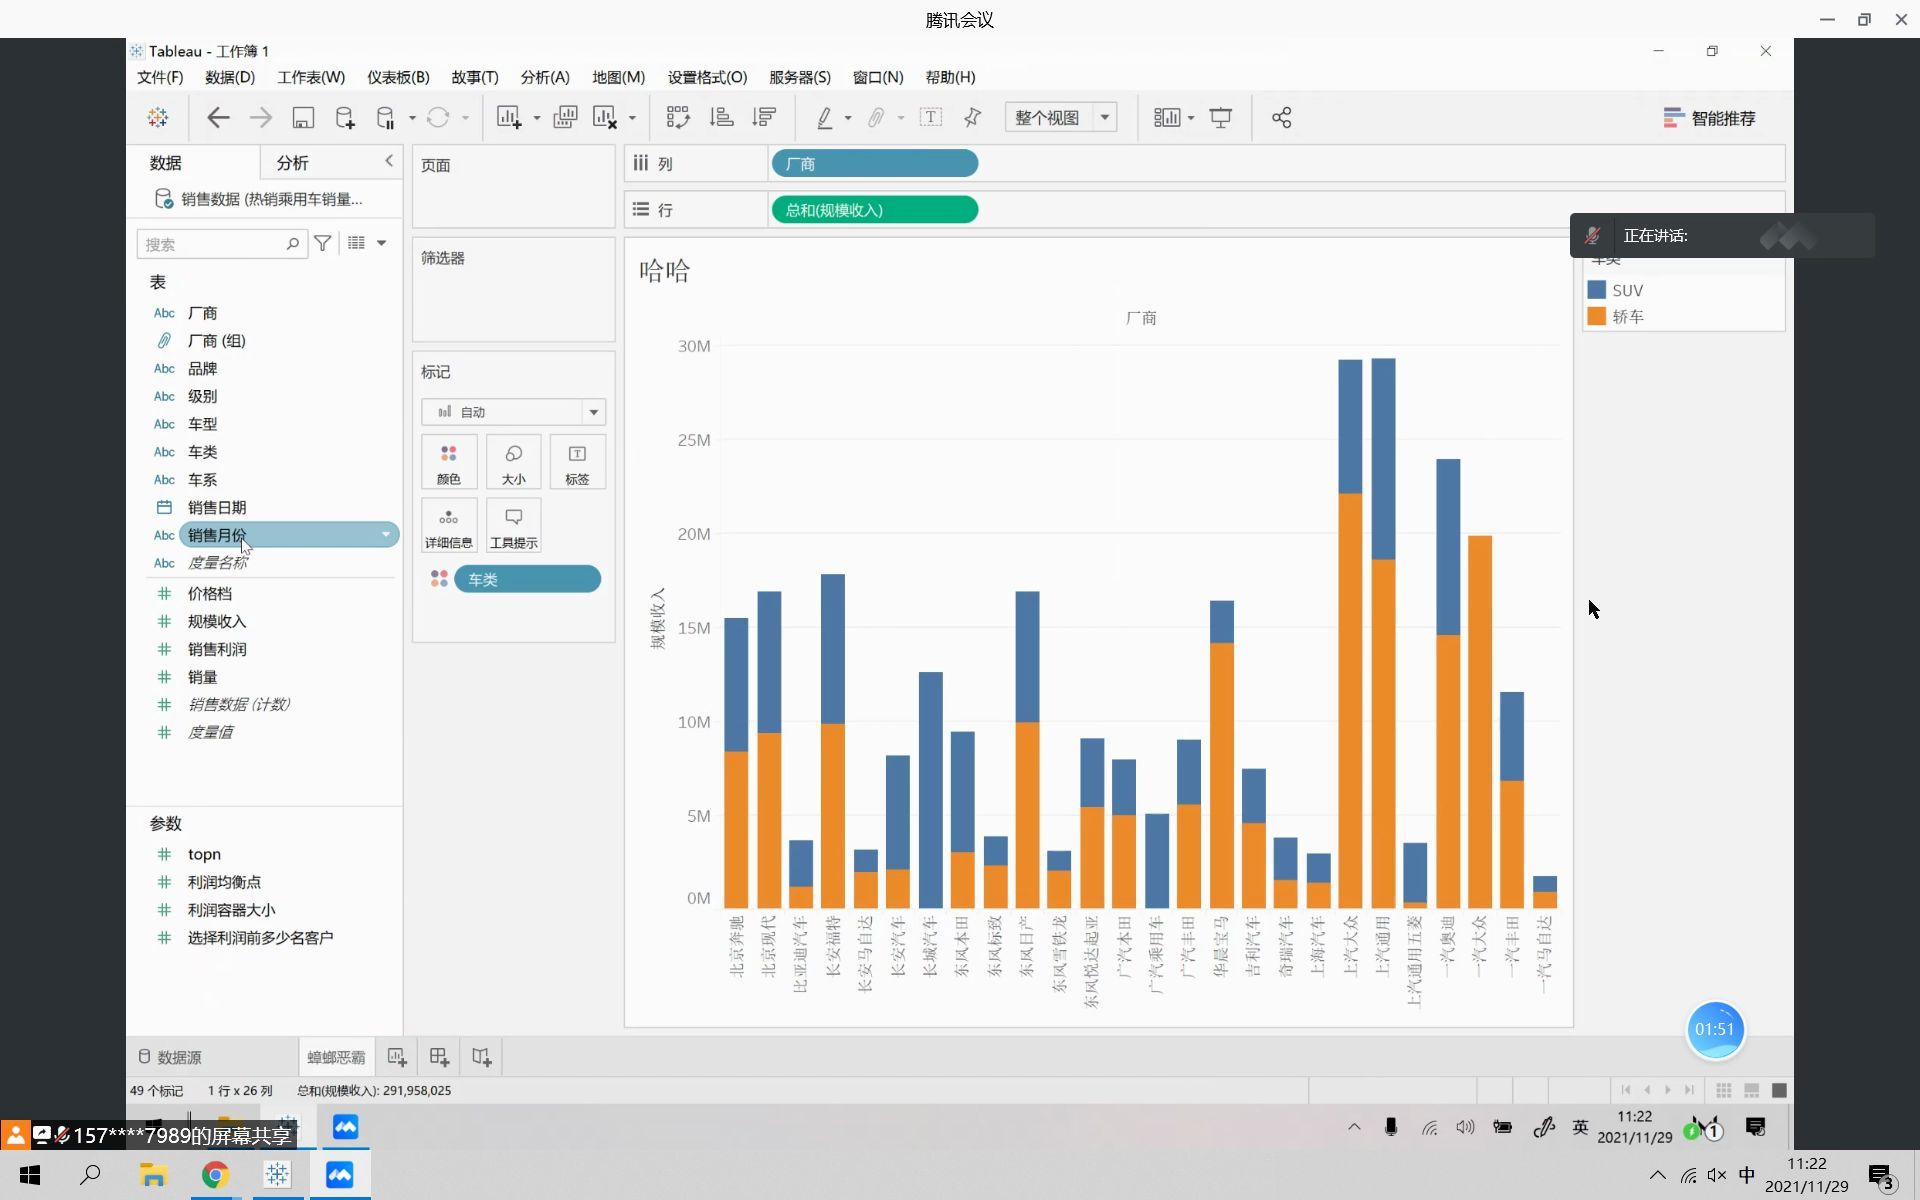Click the presentation mode icon
Image resolution: width=1920 pixels, height=1200 pixels.
pos(1220,118)
